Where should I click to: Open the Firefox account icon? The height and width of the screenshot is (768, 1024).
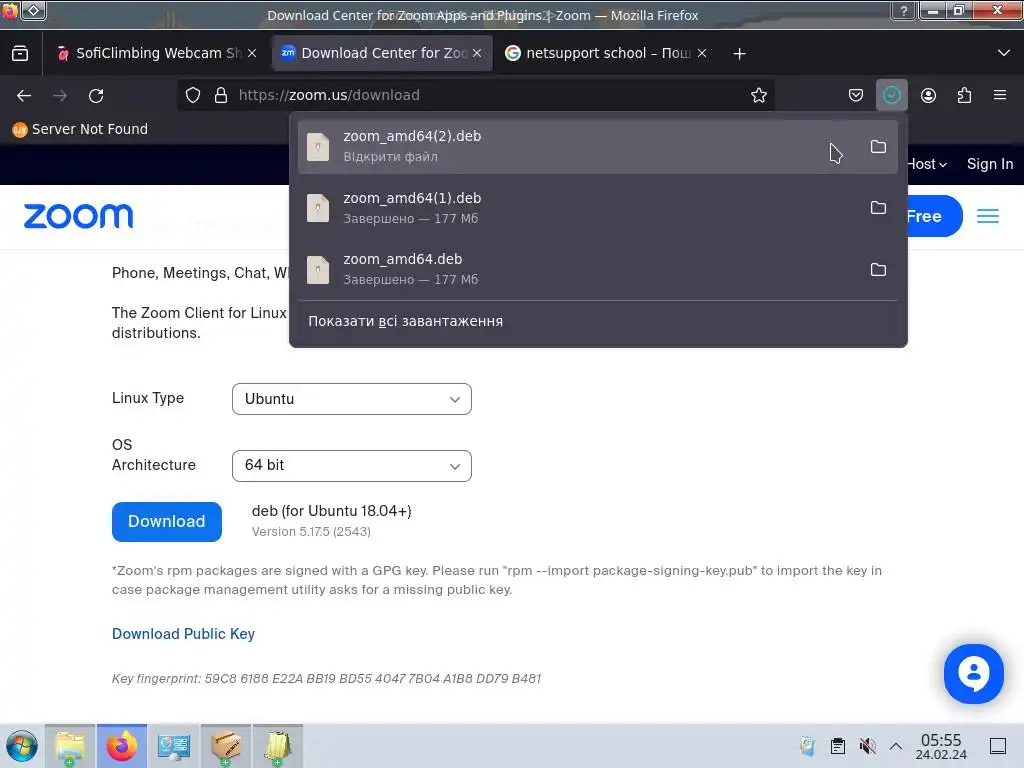pyautogui.click(x=928, y=95)
